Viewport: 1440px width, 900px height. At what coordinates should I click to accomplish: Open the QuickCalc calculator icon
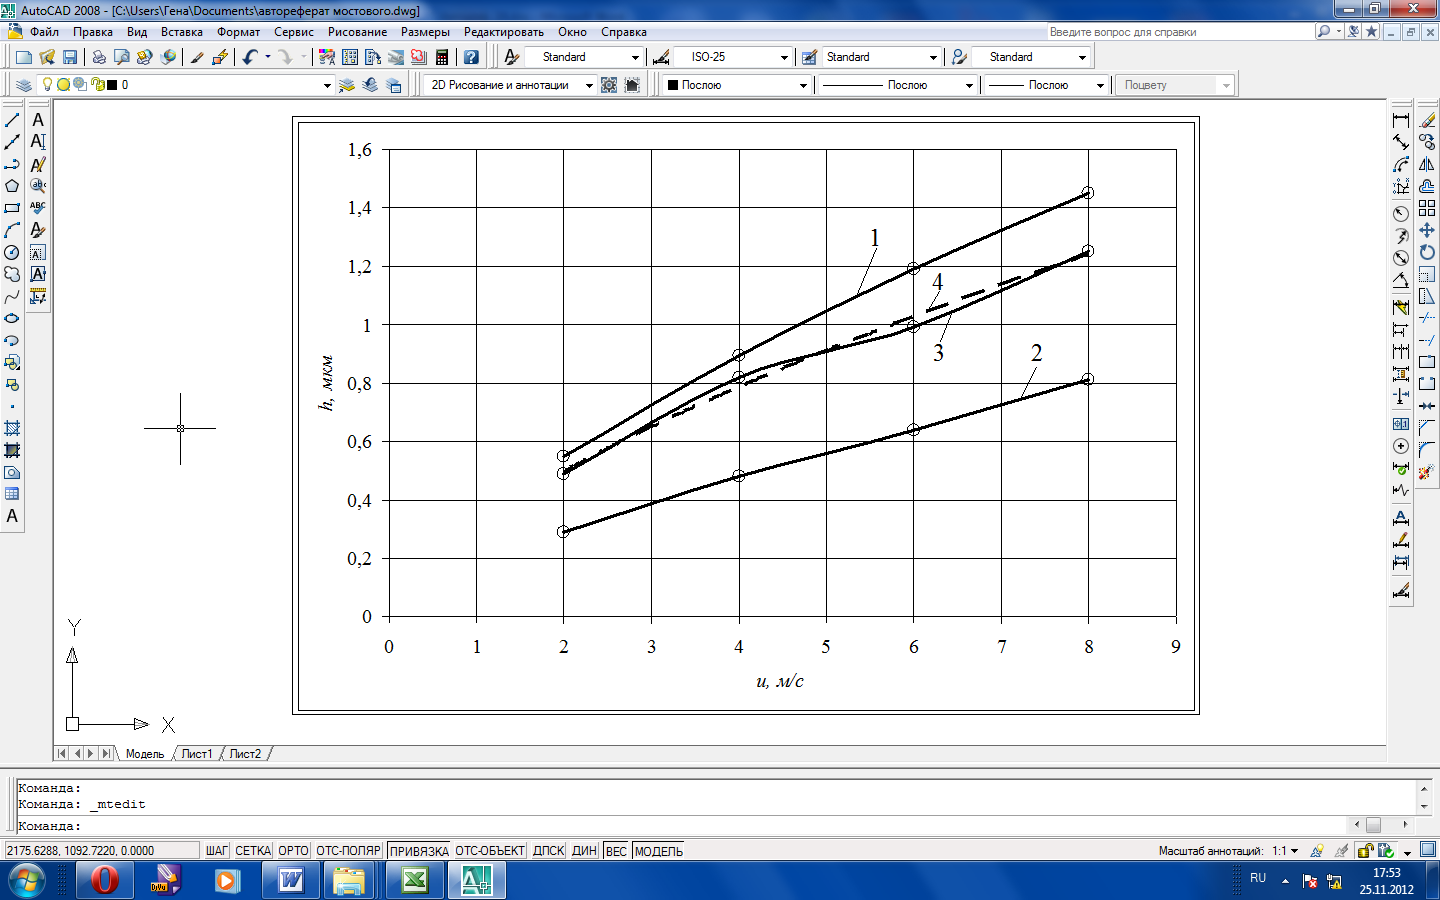pyautogui.click(x=442, y=57)
